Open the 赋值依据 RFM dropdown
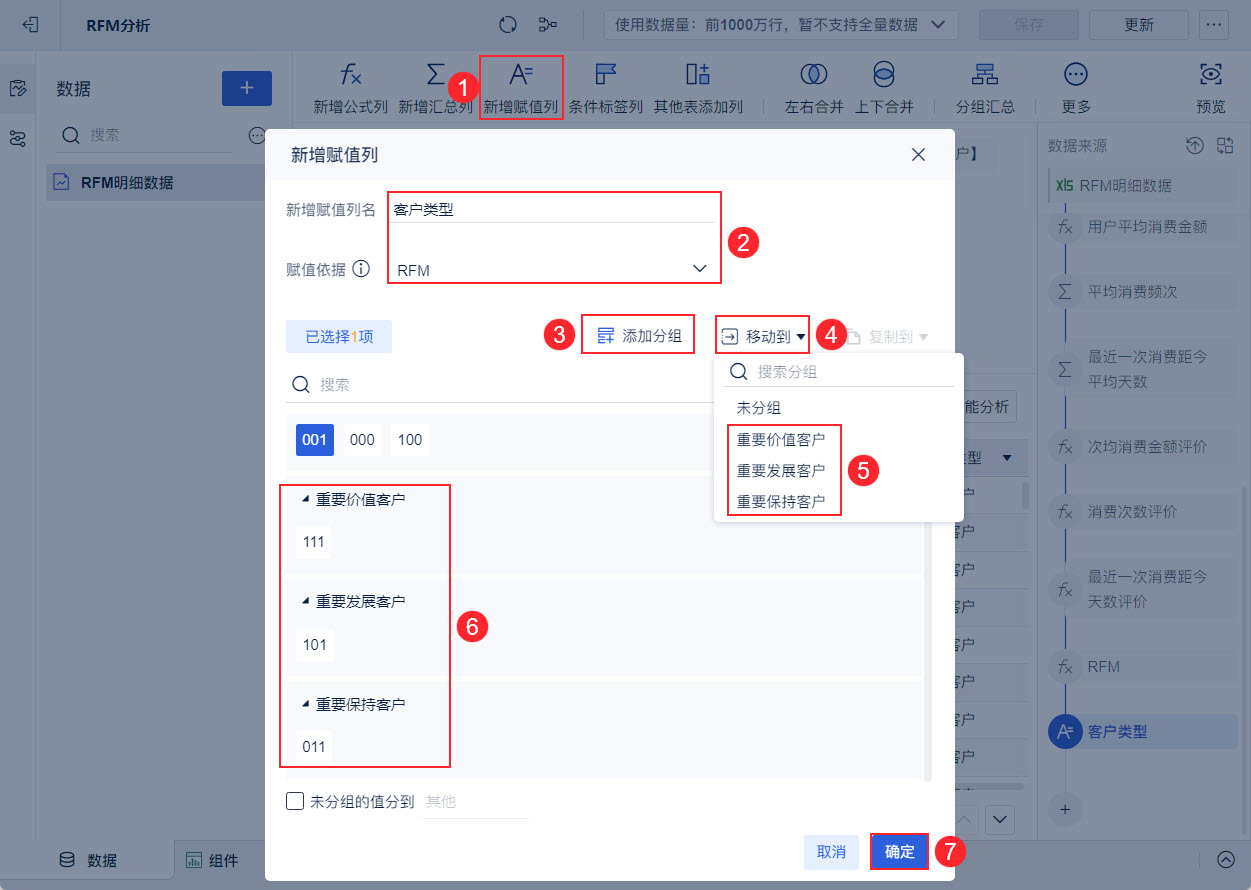 [553, 269]
